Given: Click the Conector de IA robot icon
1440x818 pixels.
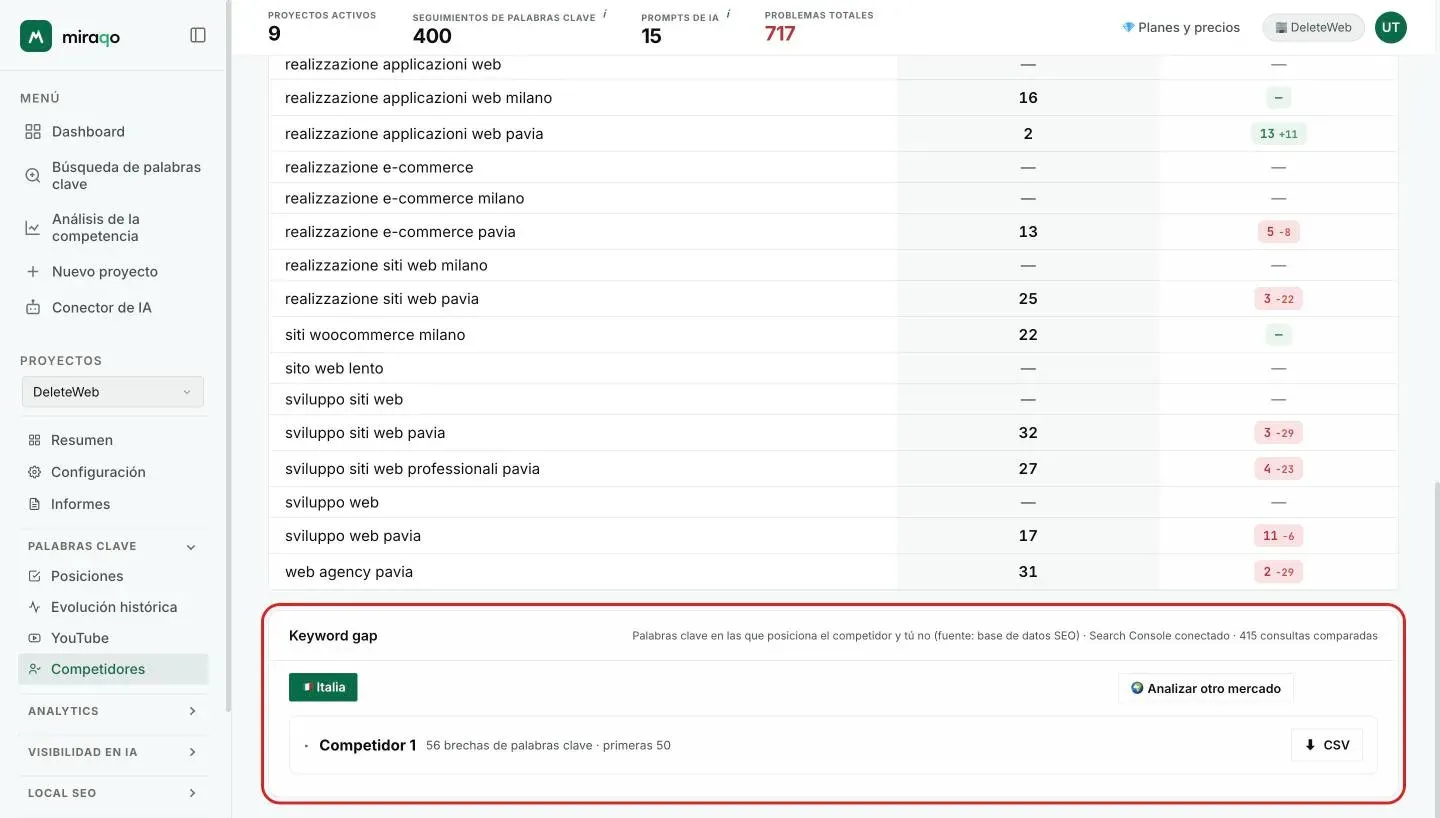Looking at the screenshot, I should coord(33,308).
